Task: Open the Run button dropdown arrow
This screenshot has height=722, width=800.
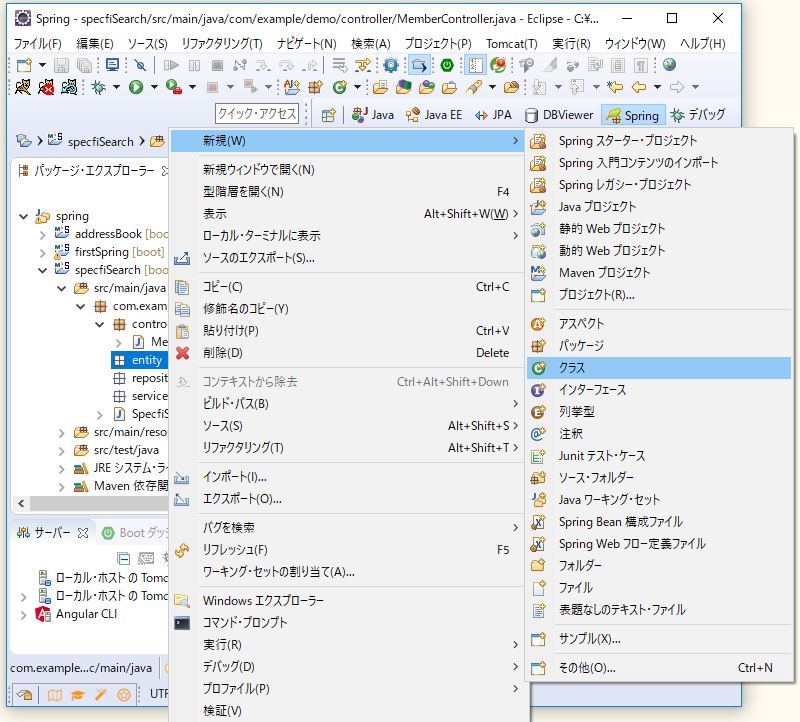Action: point(154,87)
